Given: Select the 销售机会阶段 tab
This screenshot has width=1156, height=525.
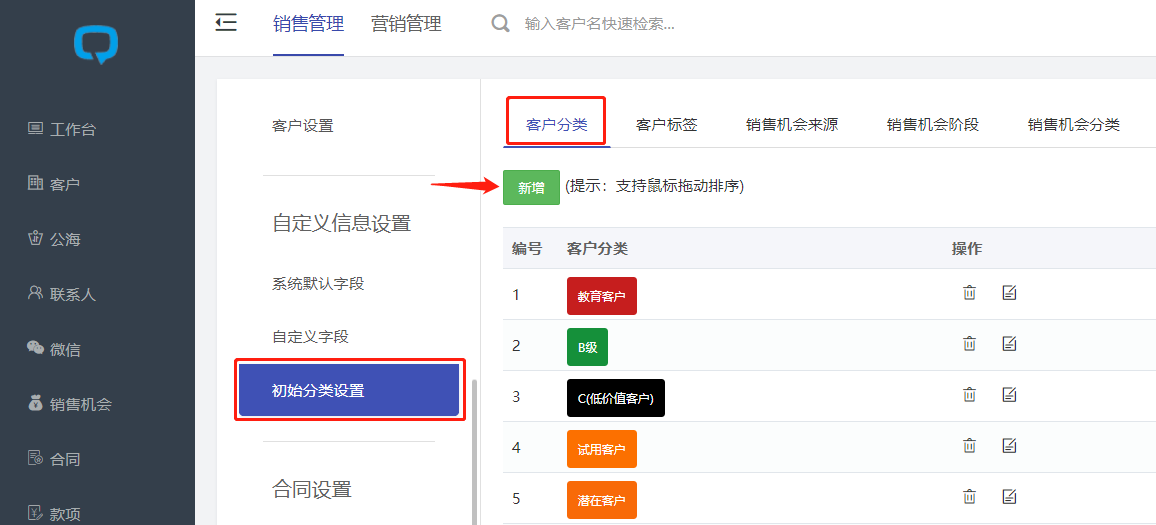Looking at the screenshot, I should (x=933, y=125).
